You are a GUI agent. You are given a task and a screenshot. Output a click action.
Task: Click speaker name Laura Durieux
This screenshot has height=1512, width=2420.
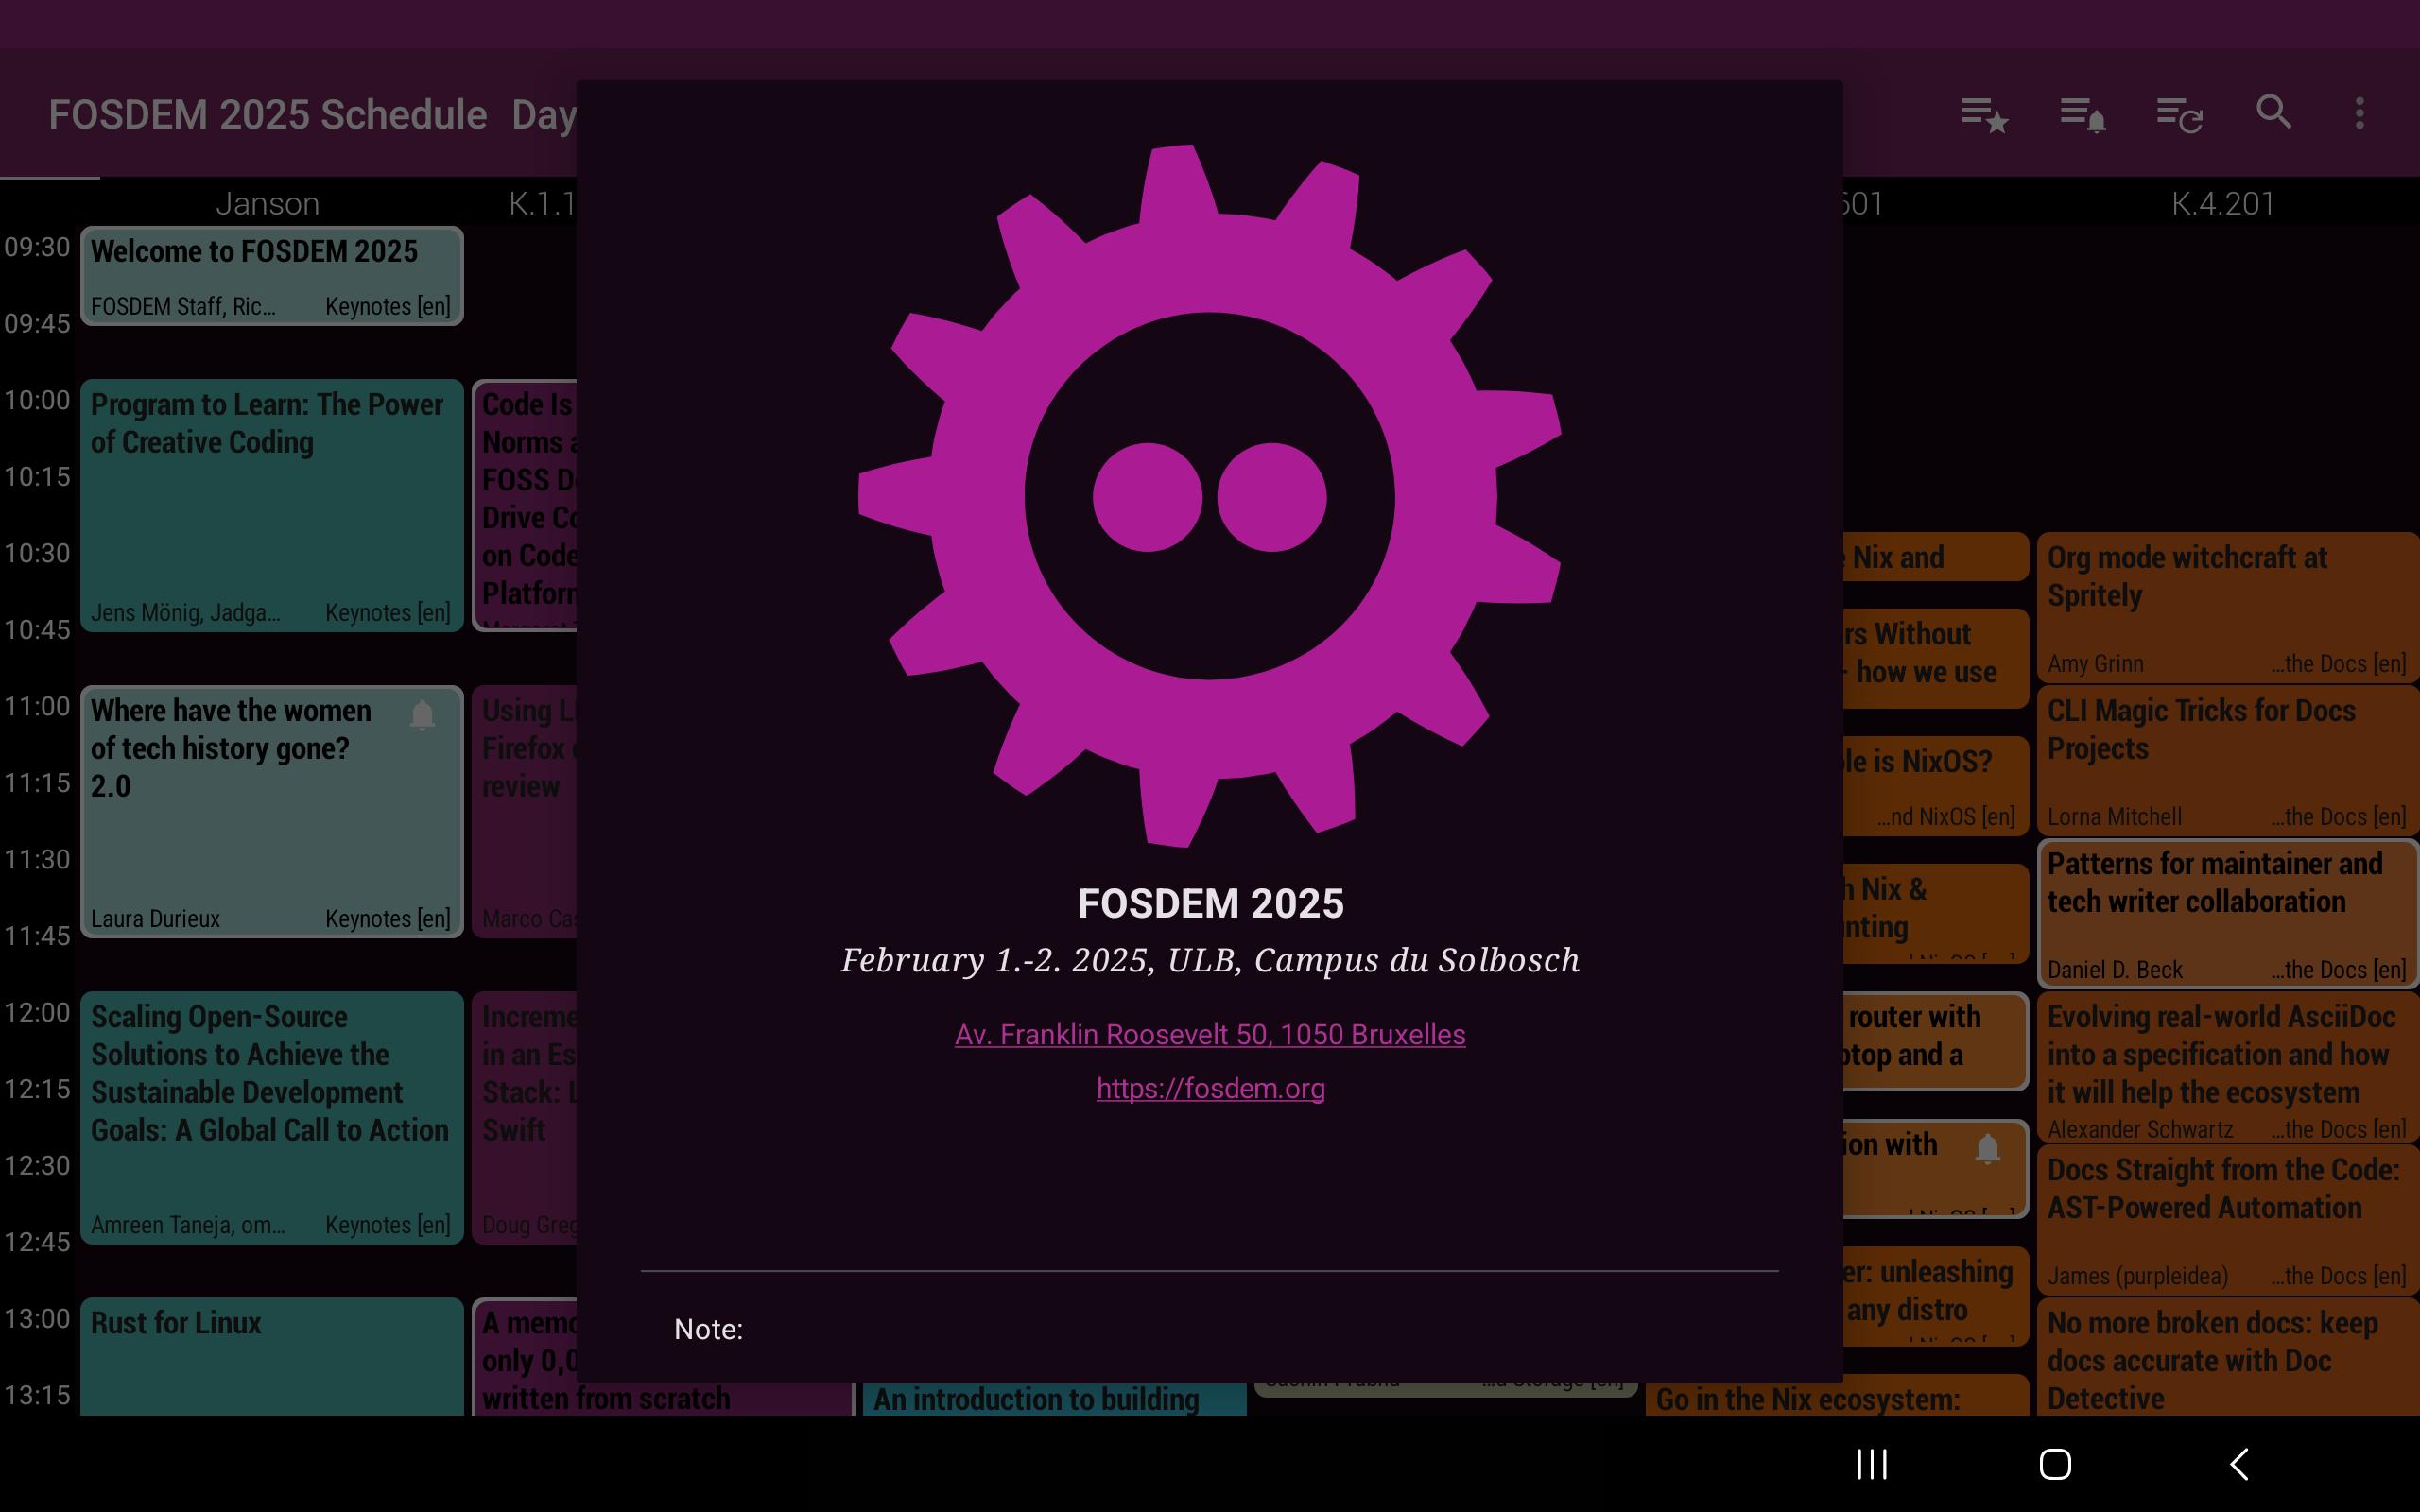155,919
